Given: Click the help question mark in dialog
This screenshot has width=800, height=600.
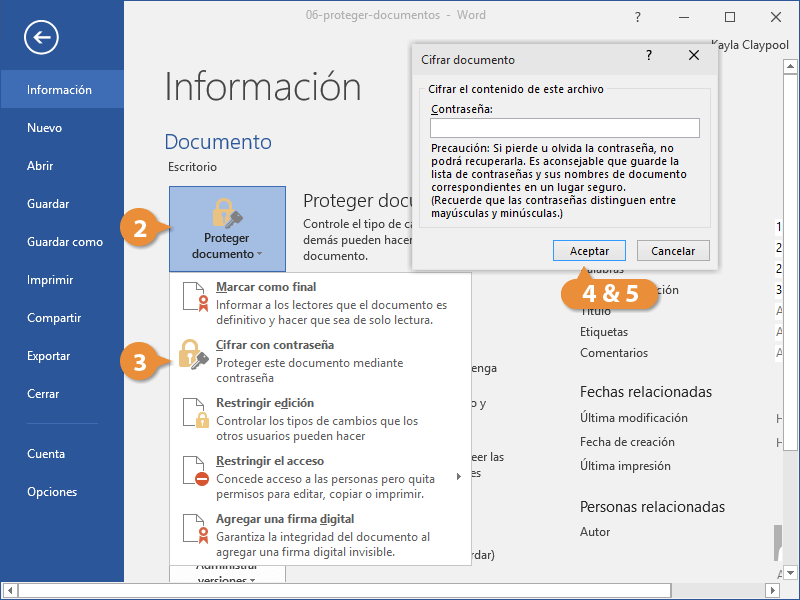Looking at the screenshot, I should pos(648,56).
